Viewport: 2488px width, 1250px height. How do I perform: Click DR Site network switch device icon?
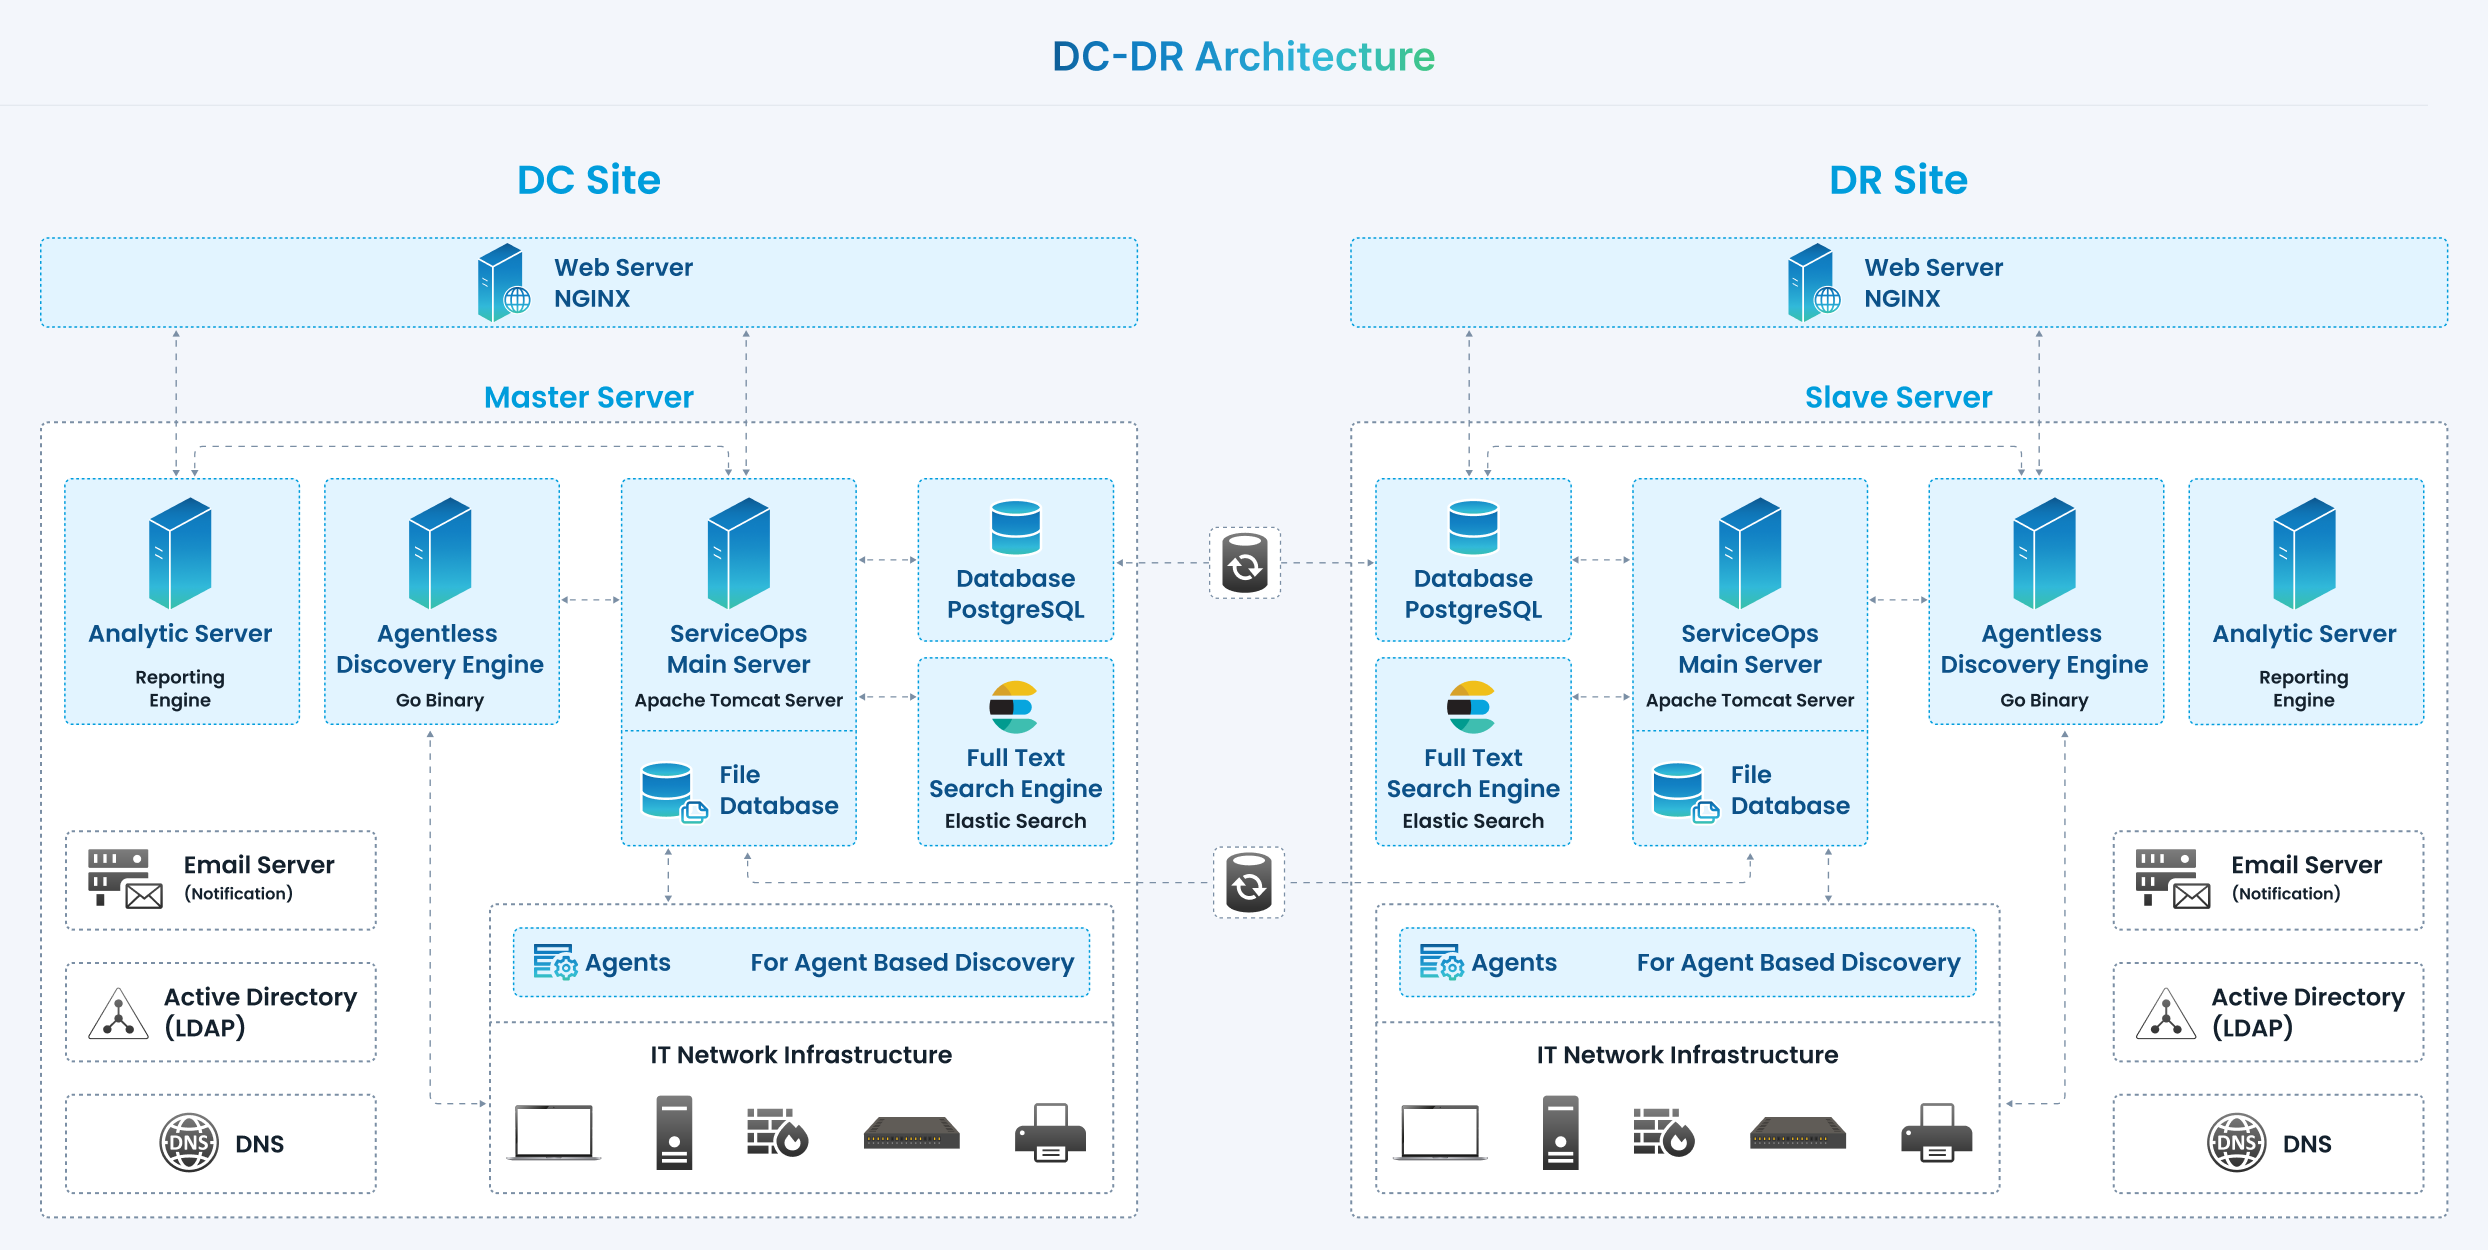[1797, 1133]
